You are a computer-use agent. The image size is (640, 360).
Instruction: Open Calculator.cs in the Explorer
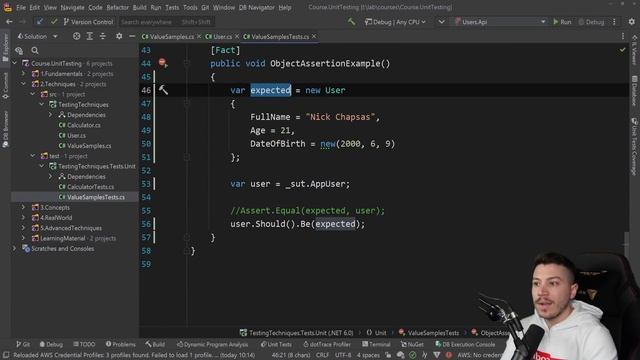[x=80, y=125]
